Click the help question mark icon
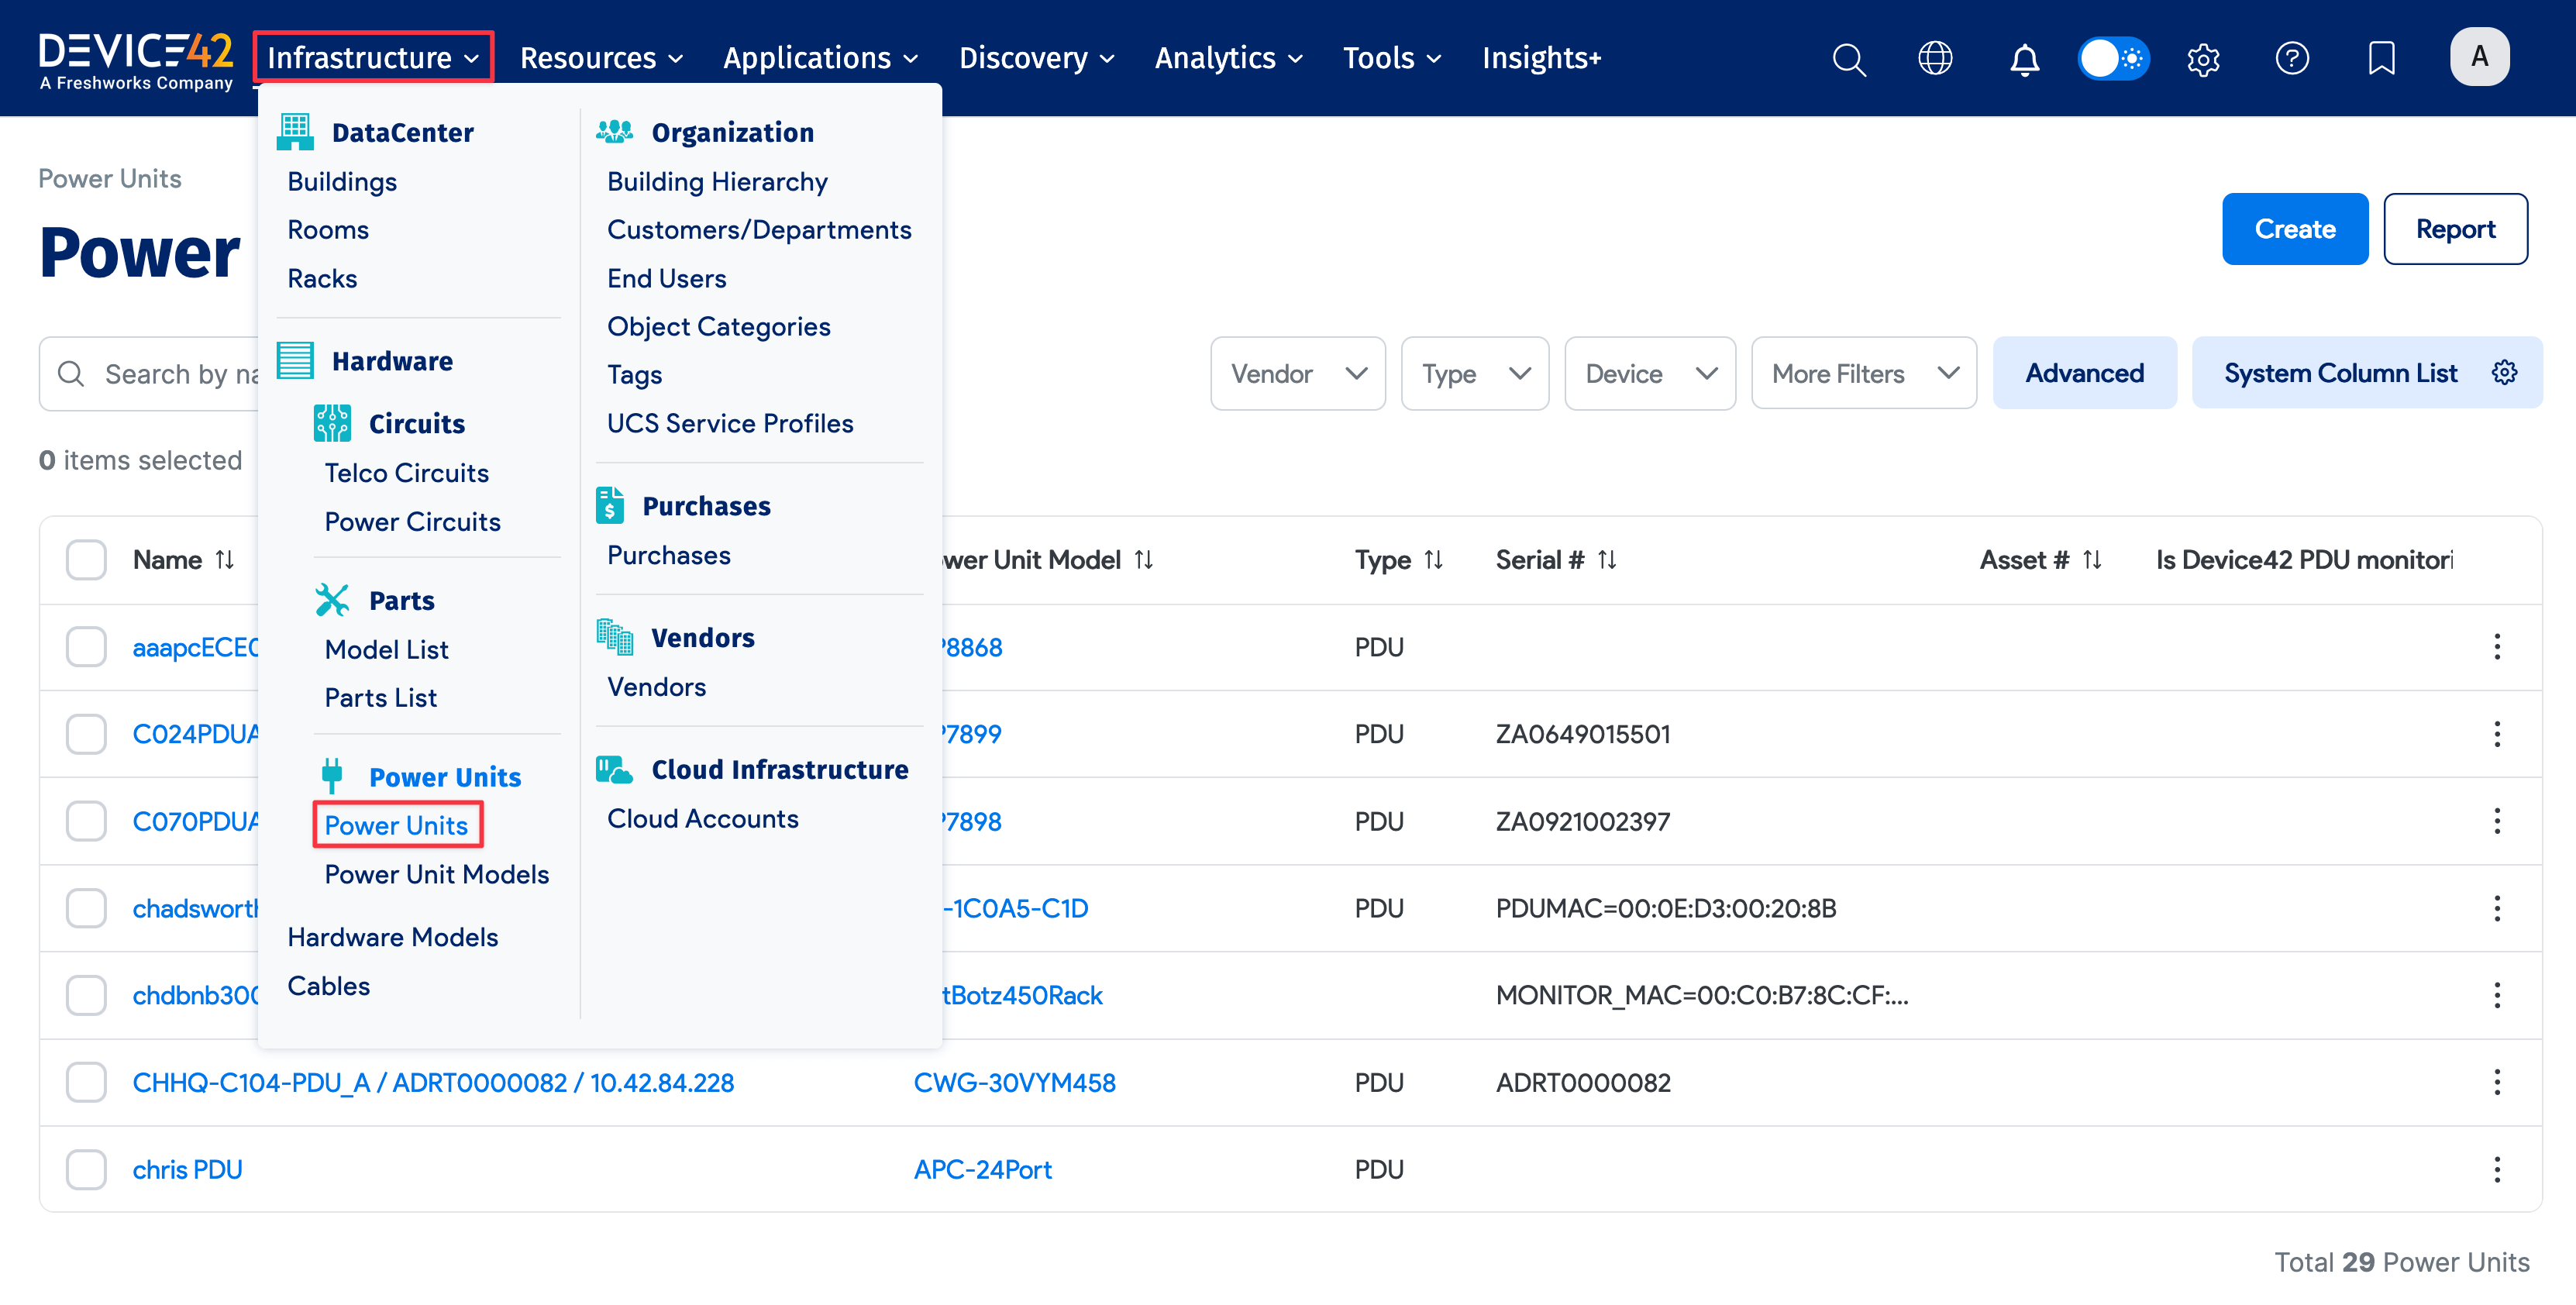This screenshot has width=2576, height=1305. click(x=2291, y=59)
